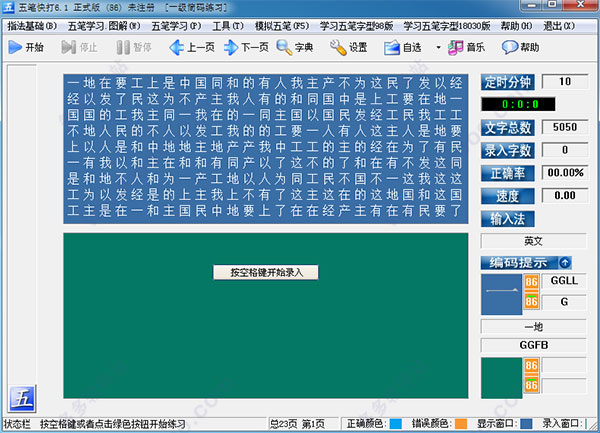Click the timer minutes field showing 10
The width and height of the screenshot is (600, 433).
click(565, 81)
